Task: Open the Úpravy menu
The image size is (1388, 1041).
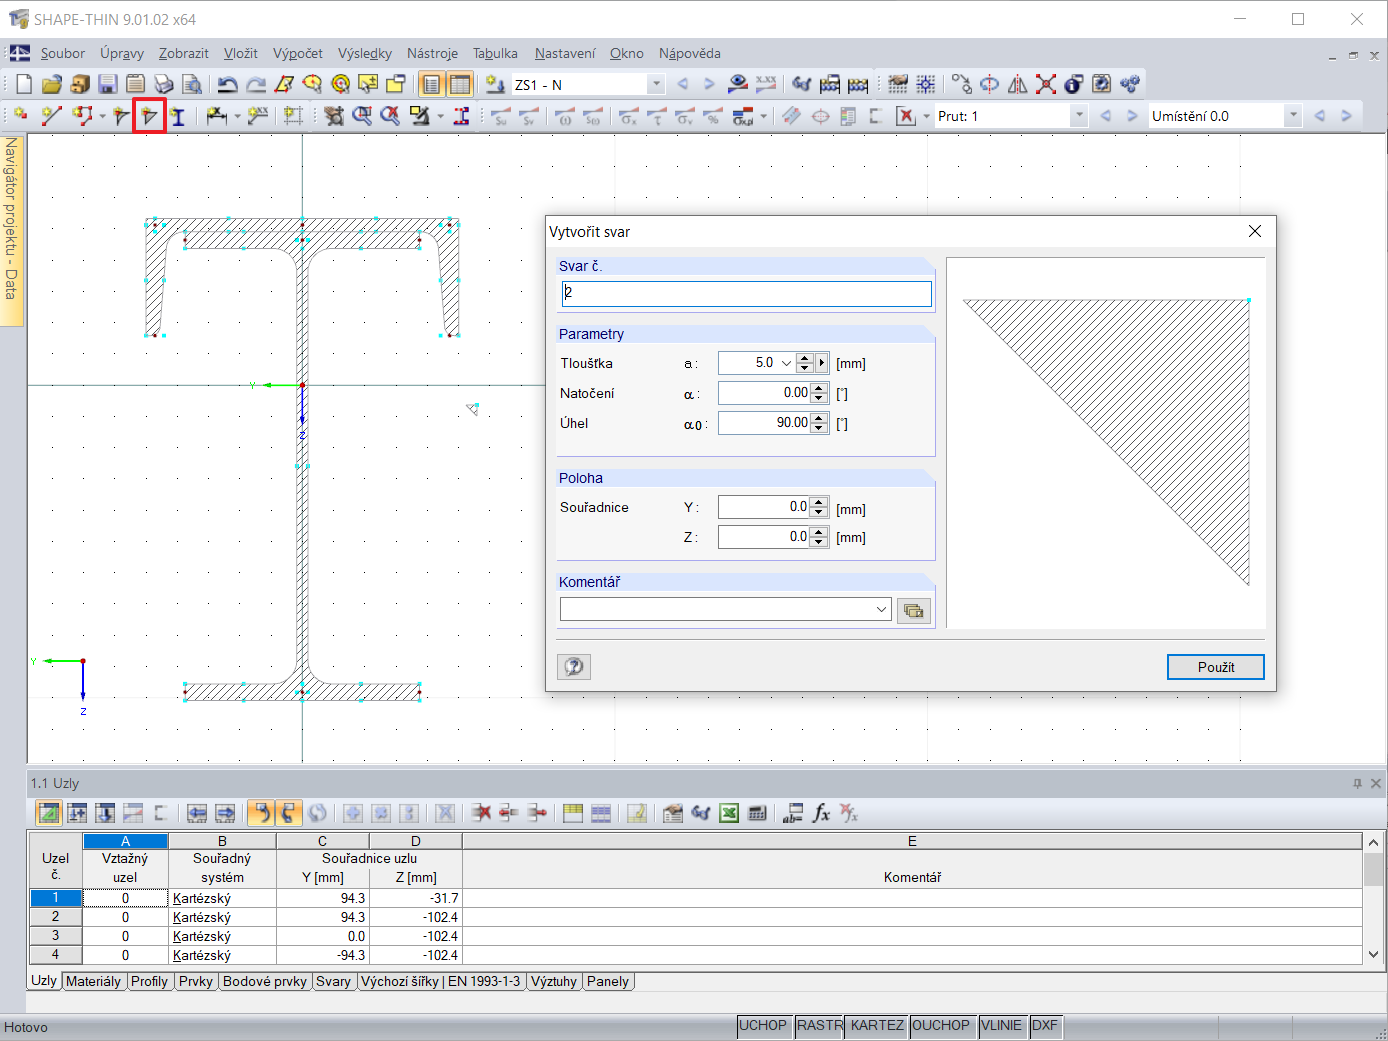Action: (122, 53)
